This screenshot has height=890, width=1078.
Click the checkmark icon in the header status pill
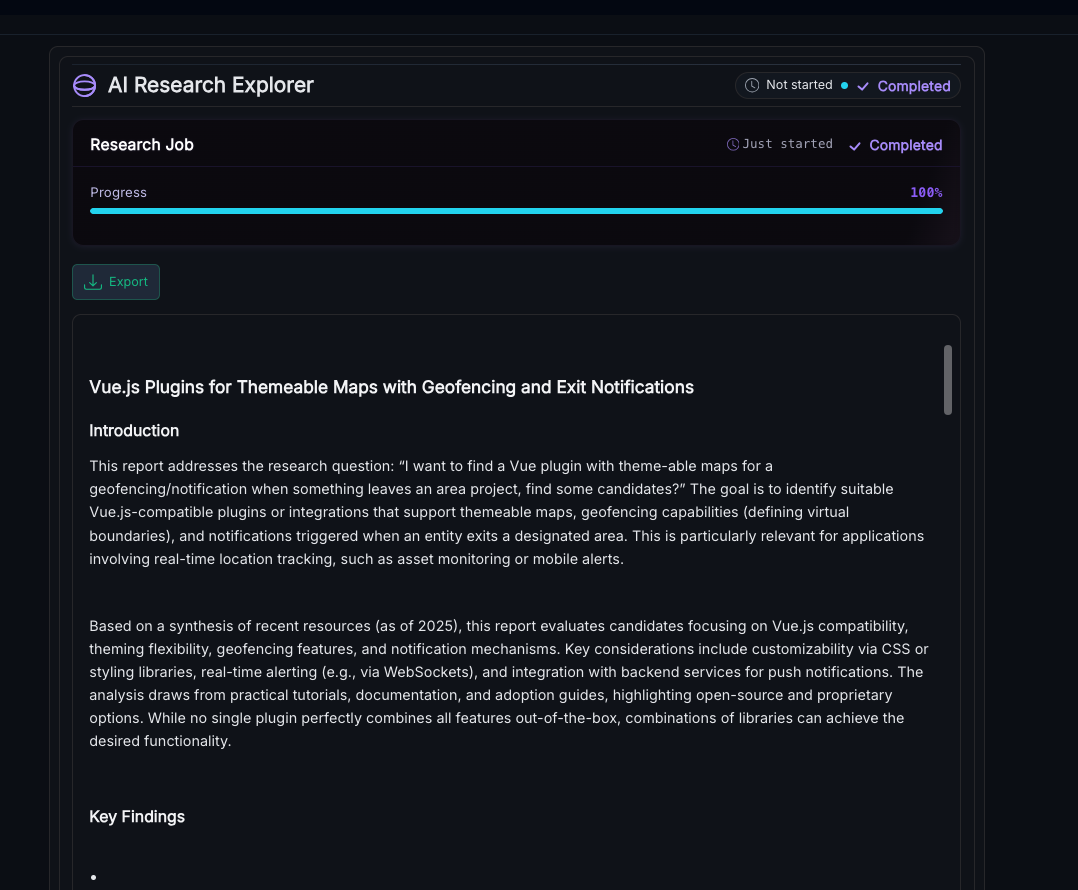863,86
